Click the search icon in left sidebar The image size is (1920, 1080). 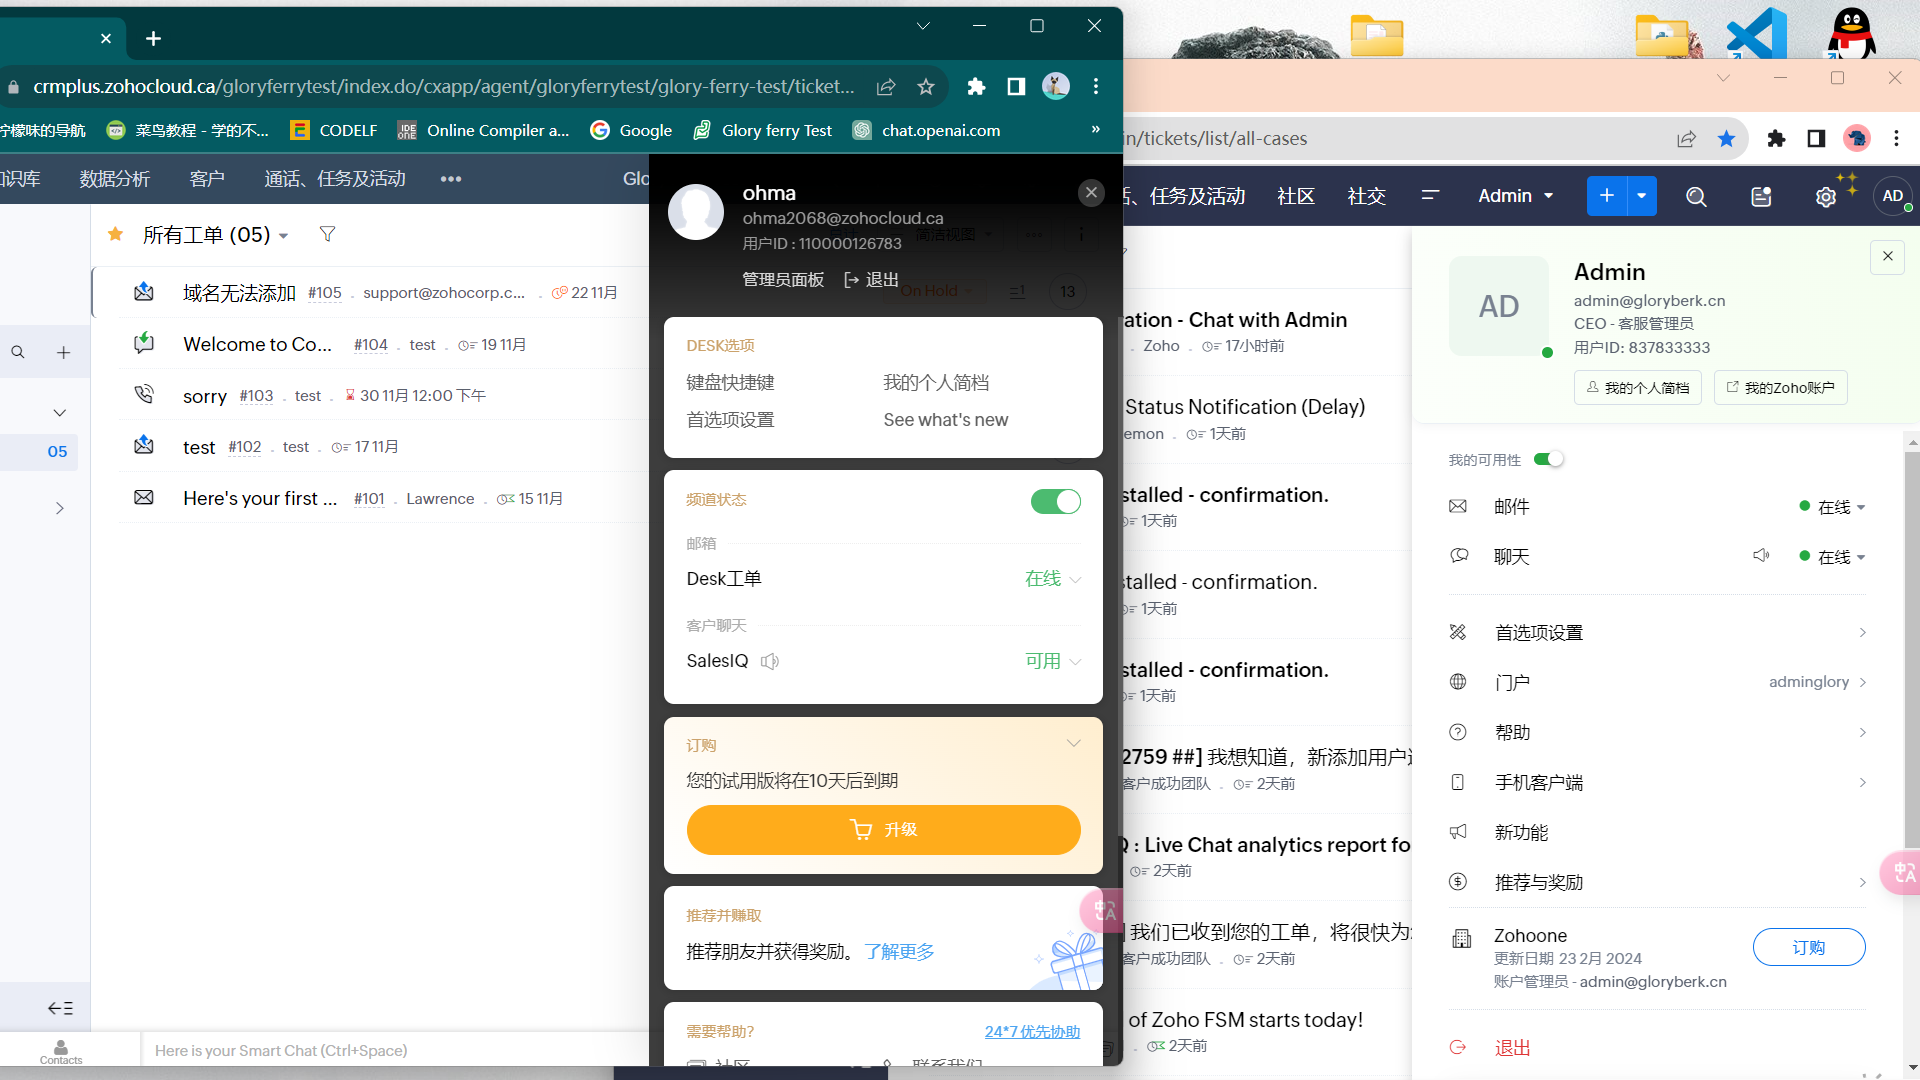click(x=18, y=352)
